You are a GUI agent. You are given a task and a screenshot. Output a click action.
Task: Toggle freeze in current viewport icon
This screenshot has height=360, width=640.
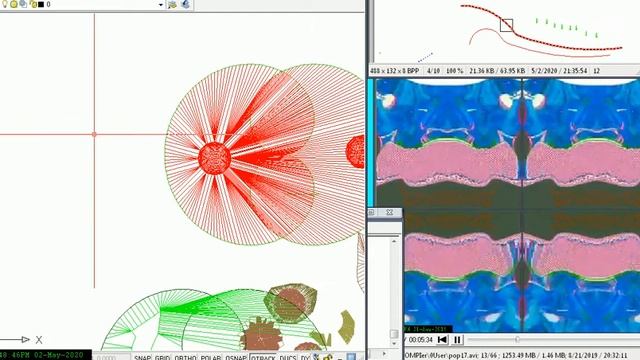23,4
